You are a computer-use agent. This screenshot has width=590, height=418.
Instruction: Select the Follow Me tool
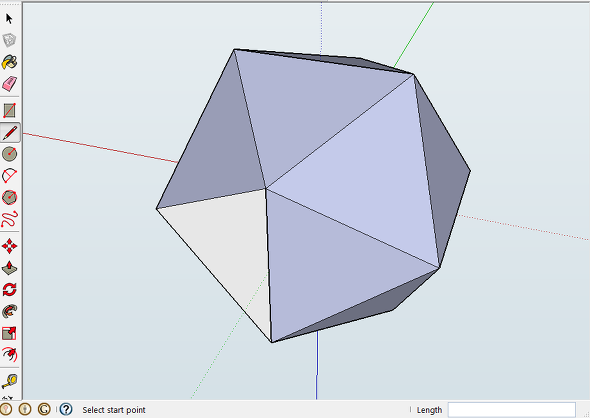[9, 312]
